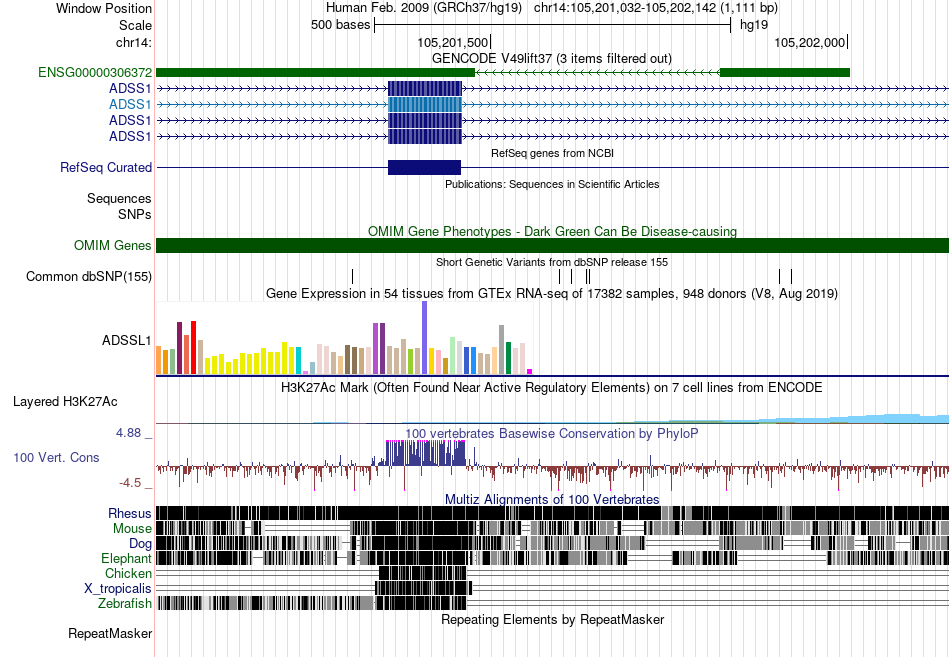
Task: Click the SNPs track label
Action: coord(135,215)
